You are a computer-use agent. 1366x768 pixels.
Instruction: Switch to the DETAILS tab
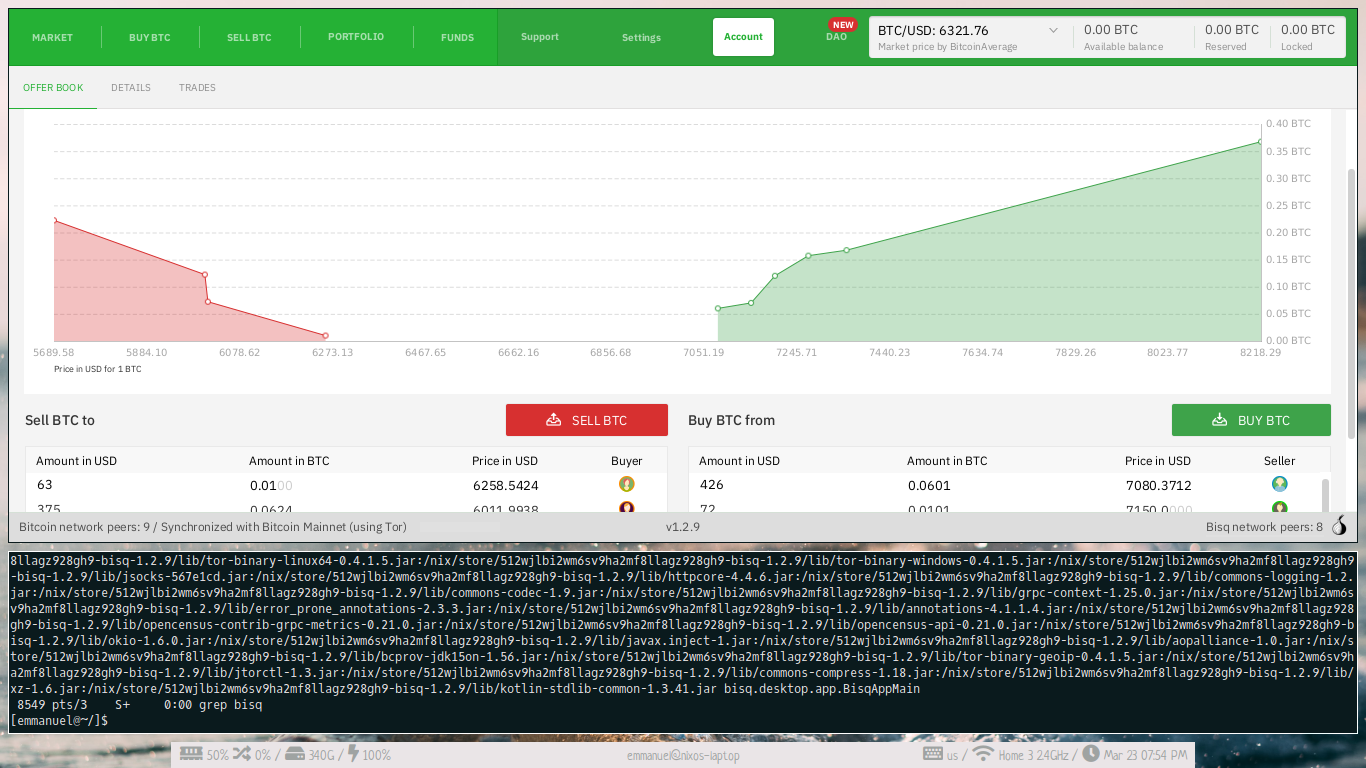pyautogui.click(x=131, y=88)
